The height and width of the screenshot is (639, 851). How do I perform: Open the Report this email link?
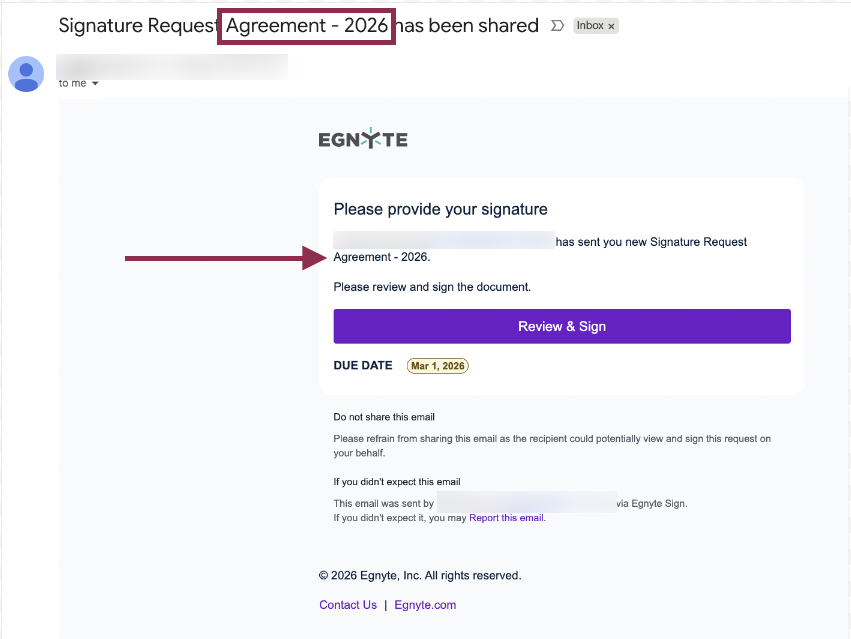tap(507, 518)
